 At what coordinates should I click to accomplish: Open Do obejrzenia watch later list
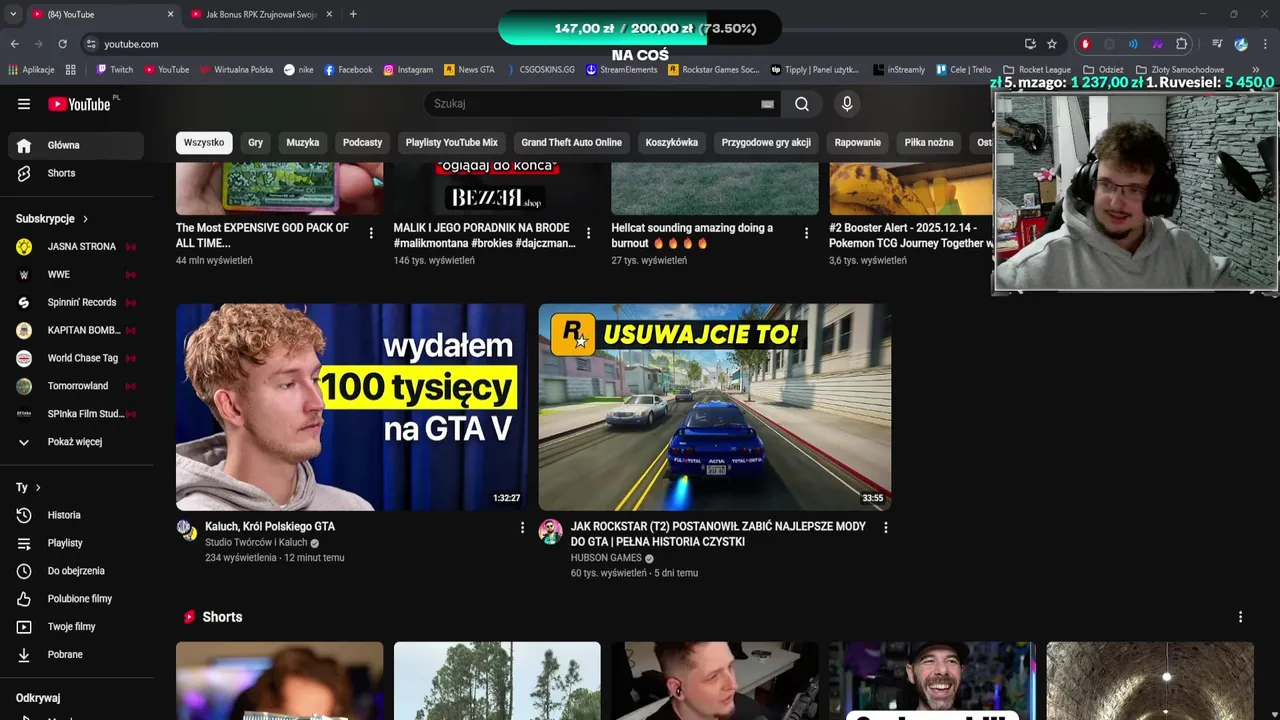point(76,571)
